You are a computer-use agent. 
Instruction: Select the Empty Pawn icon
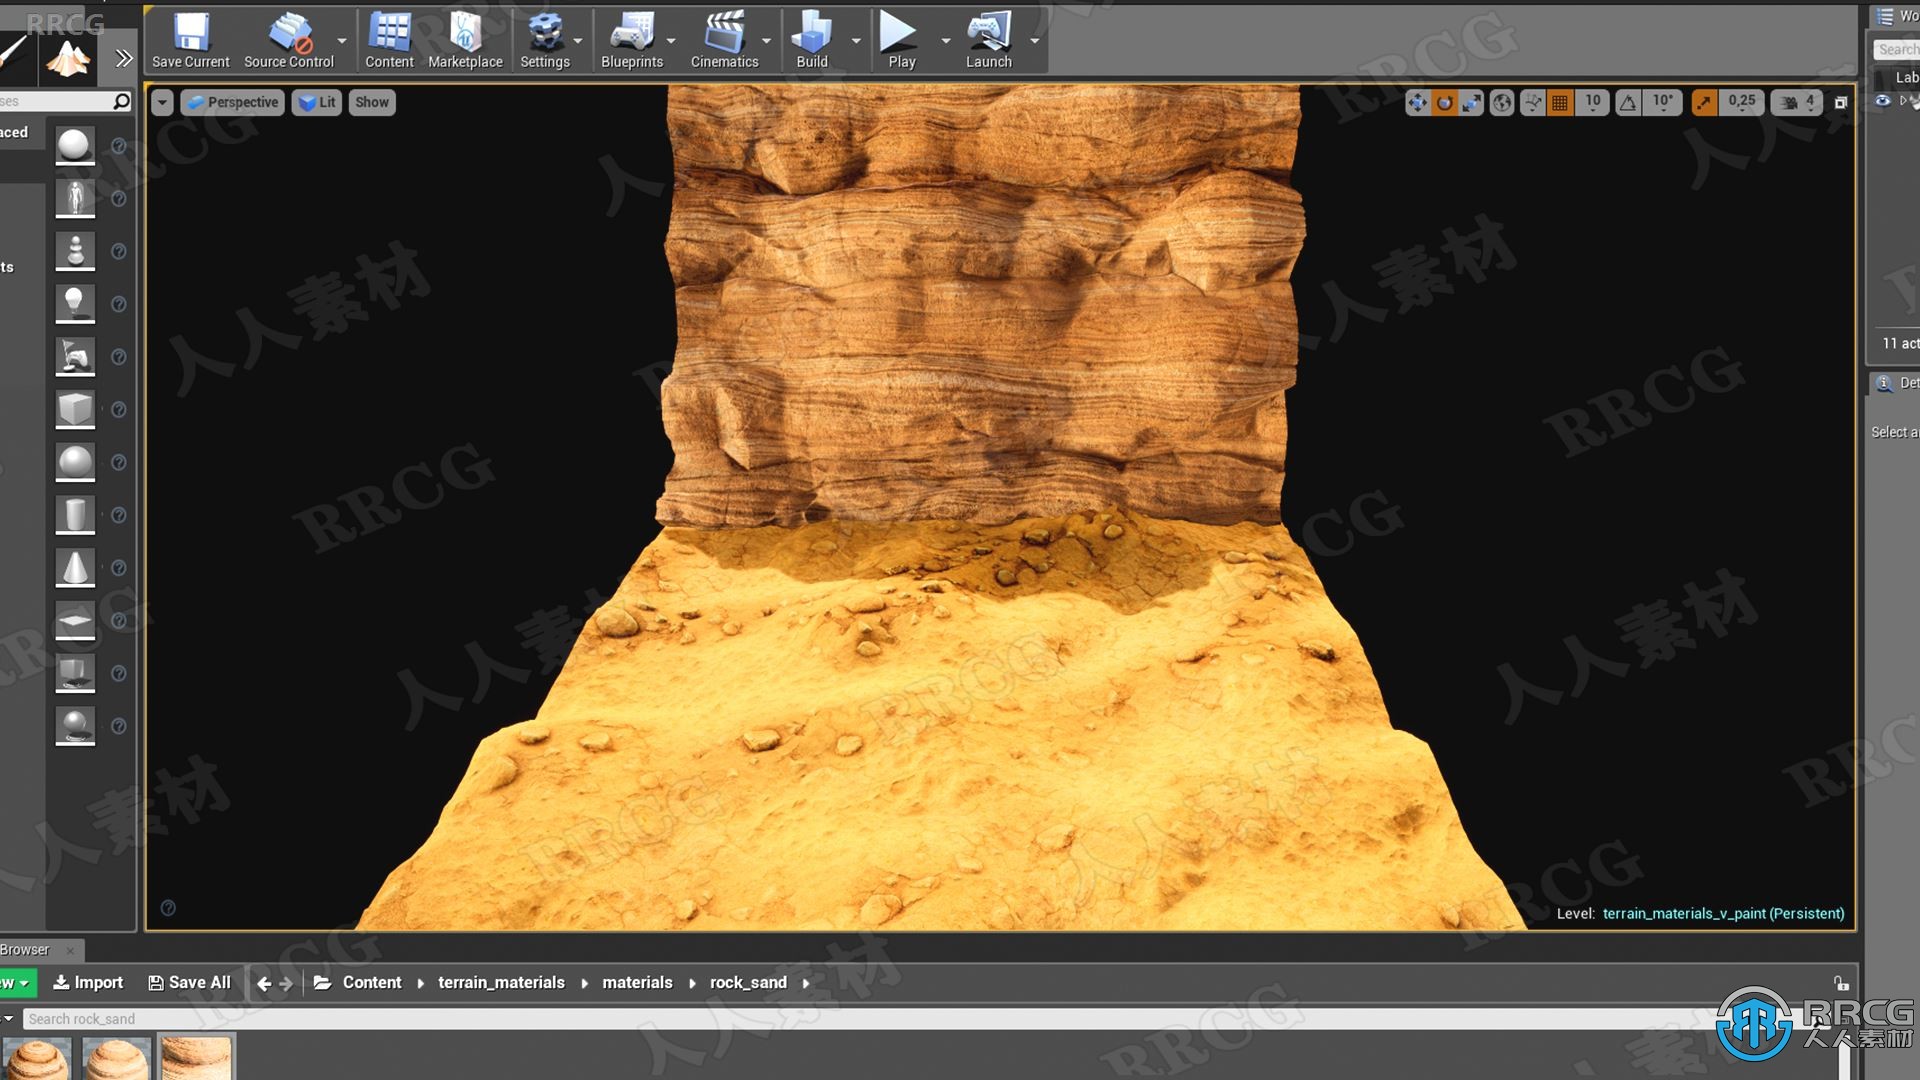click(75, 251)
